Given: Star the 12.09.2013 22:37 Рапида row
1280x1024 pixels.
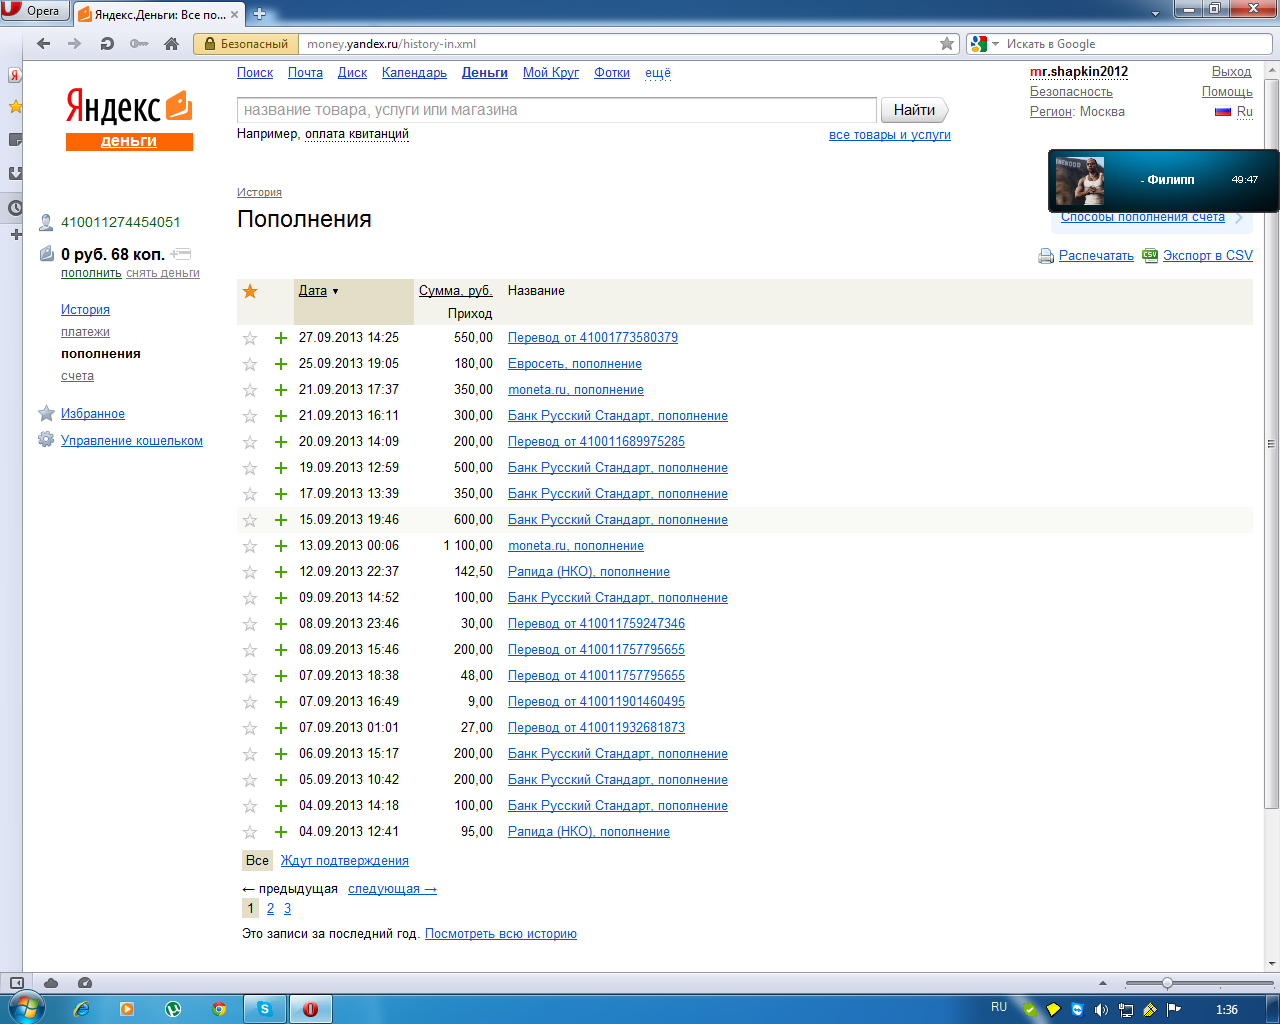Looking at the screenshot, I should pos(250,572).
